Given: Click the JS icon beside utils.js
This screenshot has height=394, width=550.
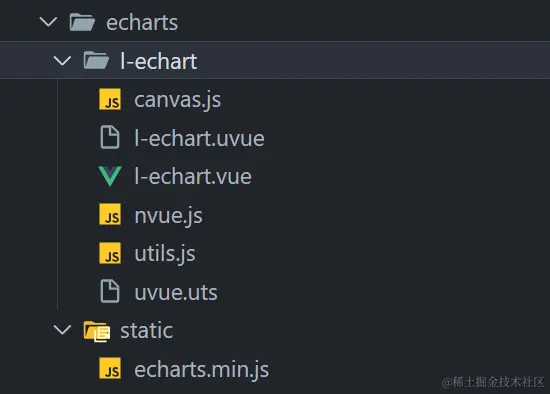Looking at the screenshot, I should pyautogui.click(x=110, y=253).
